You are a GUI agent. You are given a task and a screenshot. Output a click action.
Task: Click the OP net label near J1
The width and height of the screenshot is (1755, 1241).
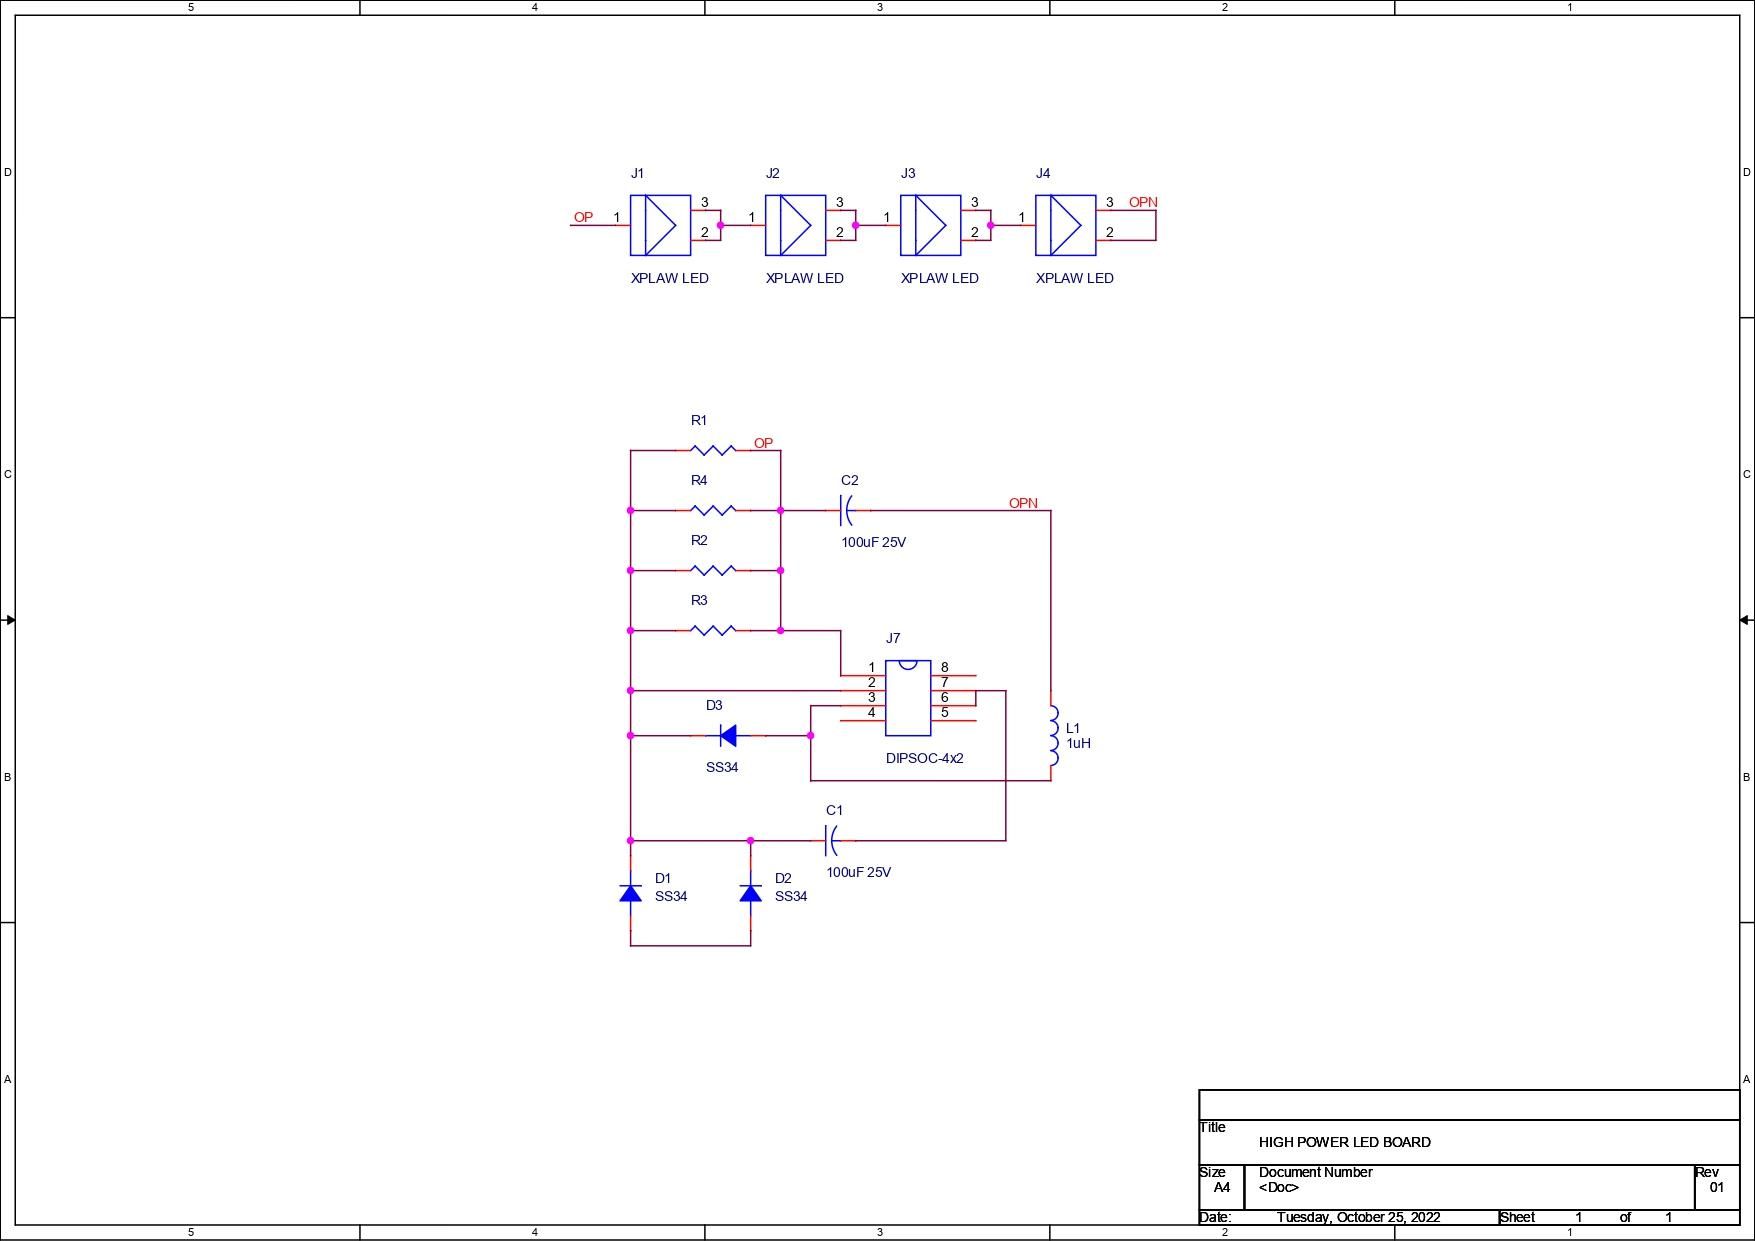pos(583,217)
